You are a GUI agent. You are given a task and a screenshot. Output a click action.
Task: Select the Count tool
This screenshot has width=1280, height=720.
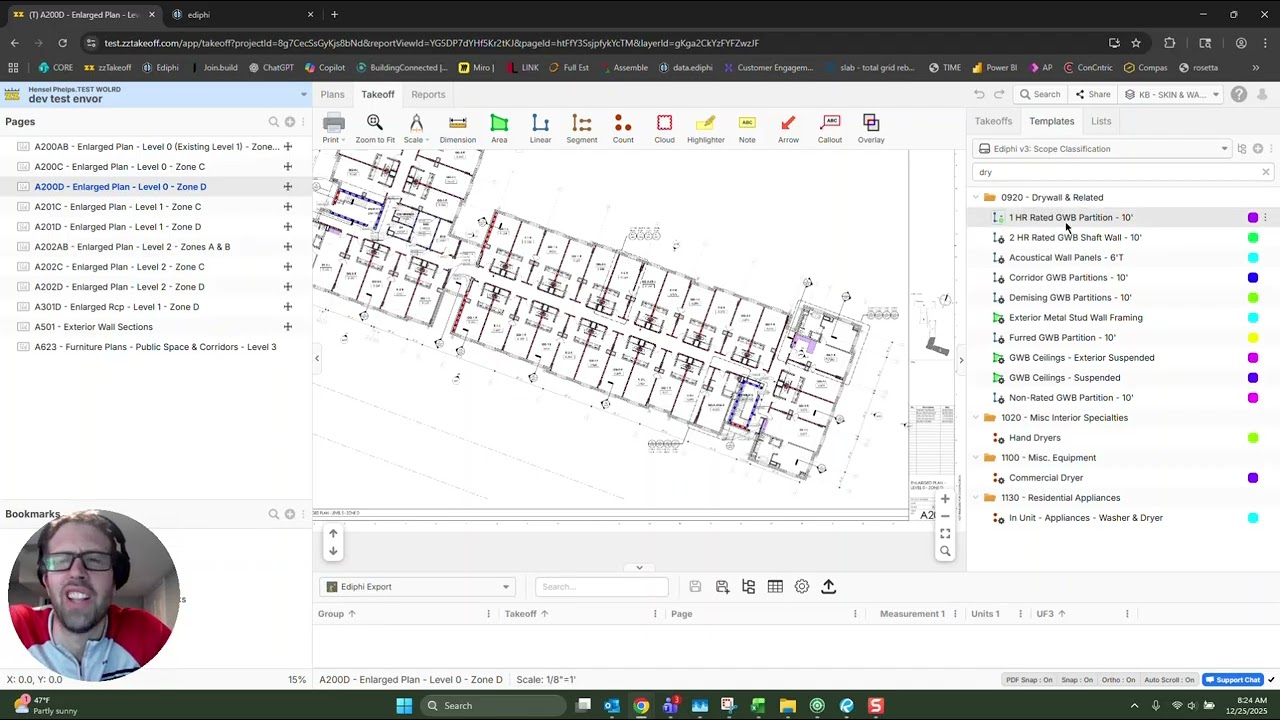tap(623, 128)
